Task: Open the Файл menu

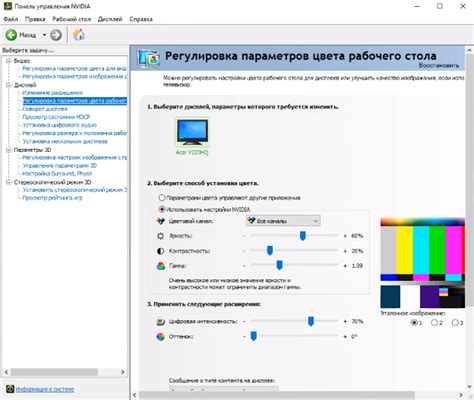Action: coord(11,19)
